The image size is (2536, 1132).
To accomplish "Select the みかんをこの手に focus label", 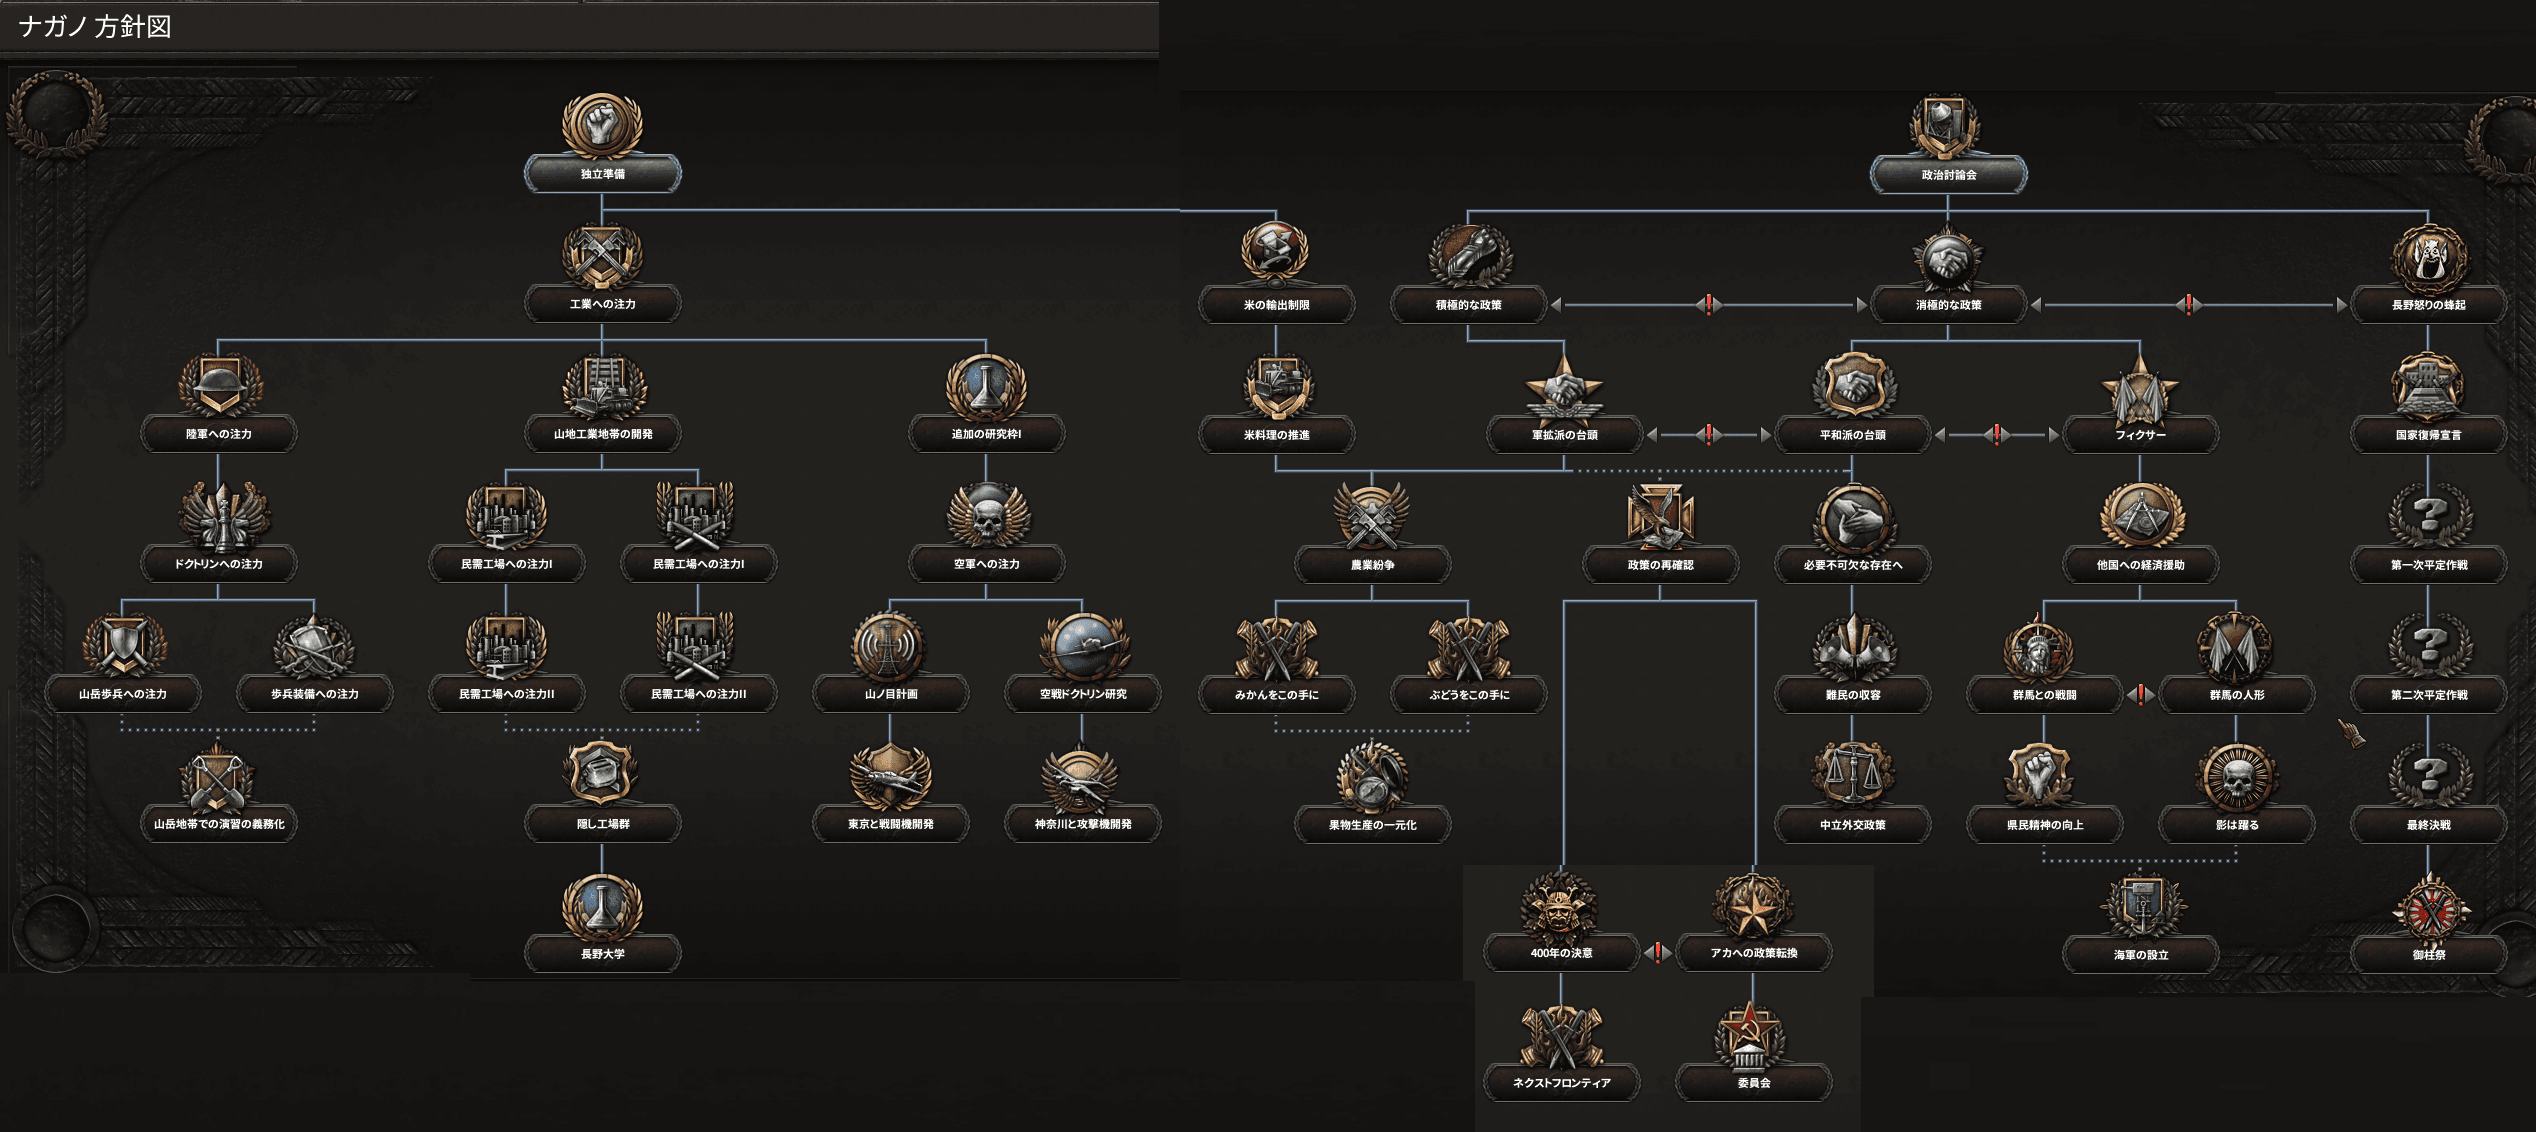I will point(1276,695).
